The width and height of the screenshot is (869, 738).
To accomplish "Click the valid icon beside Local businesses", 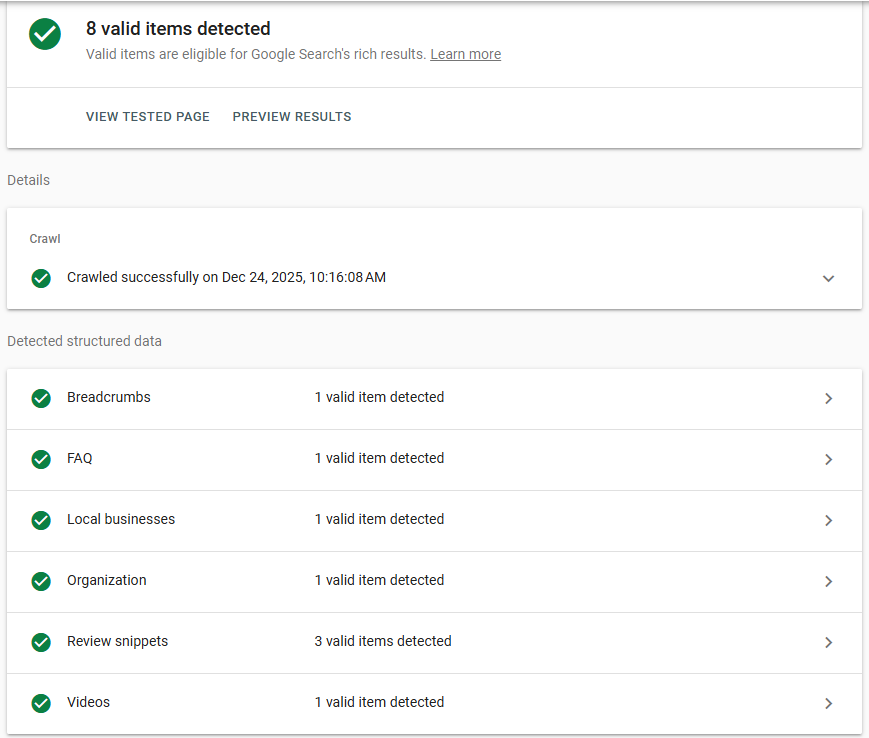I will [x=41, y=520].
